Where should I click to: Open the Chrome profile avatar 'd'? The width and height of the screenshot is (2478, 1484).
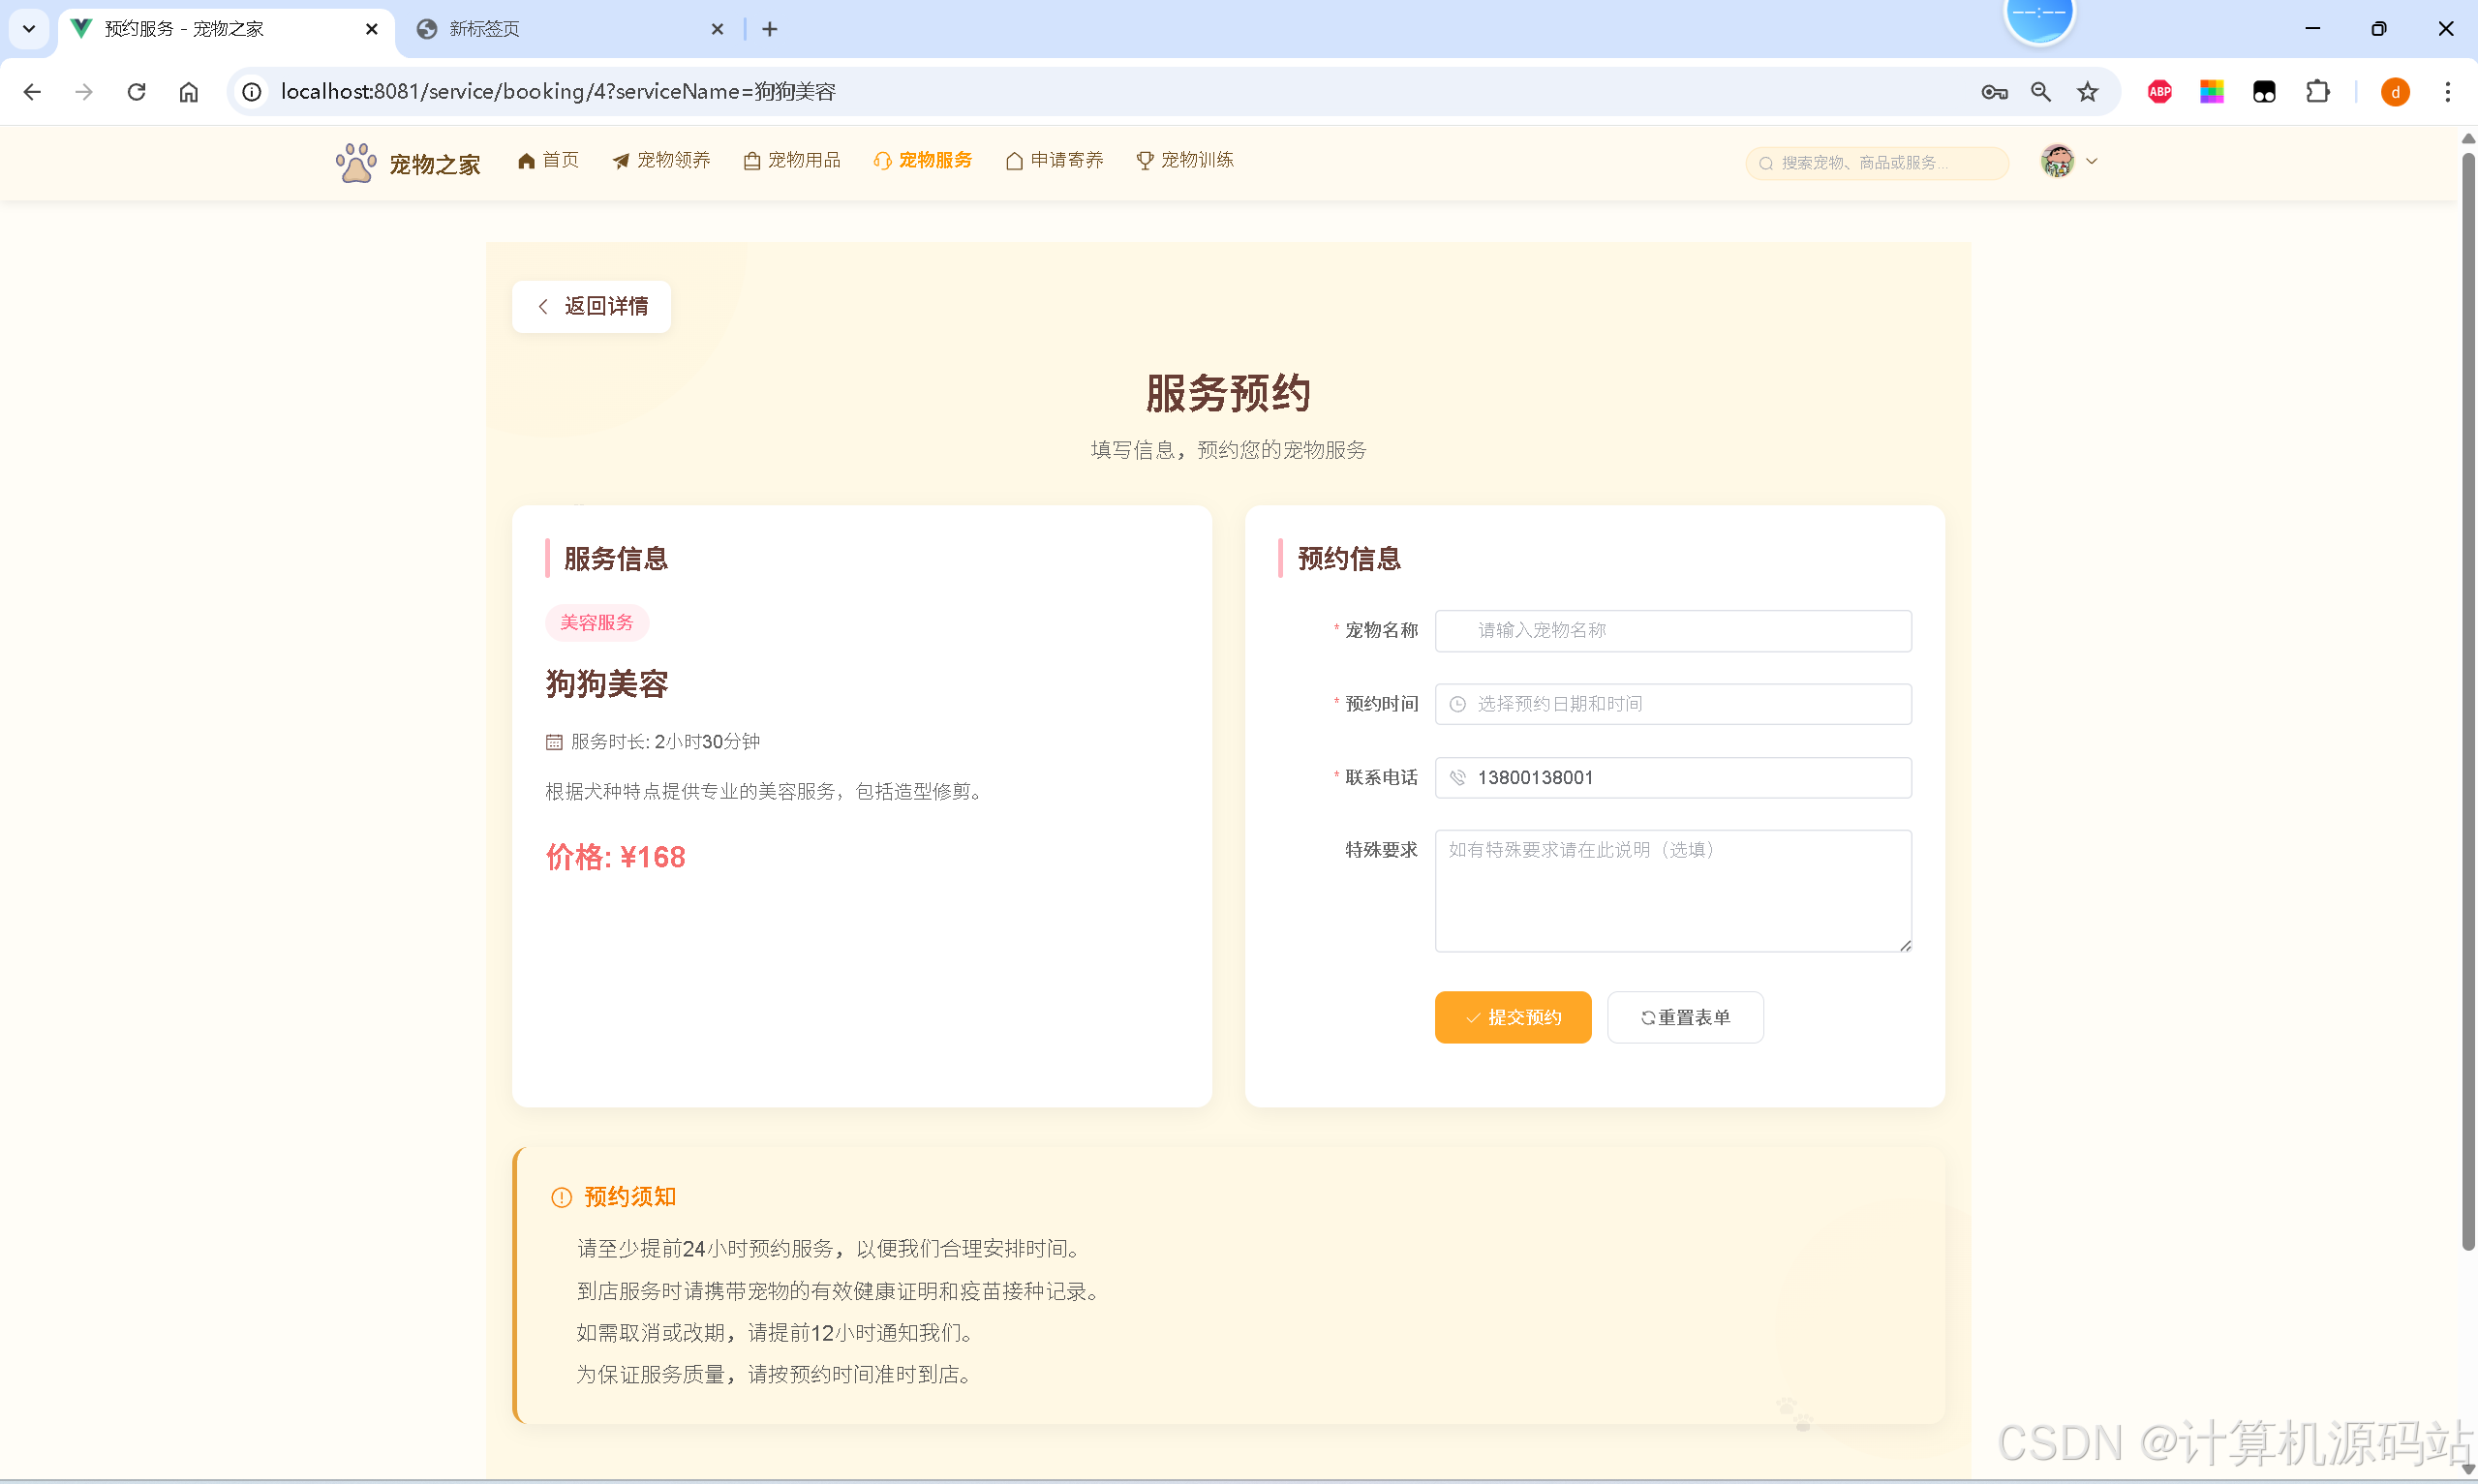(x=2395, y=92)
